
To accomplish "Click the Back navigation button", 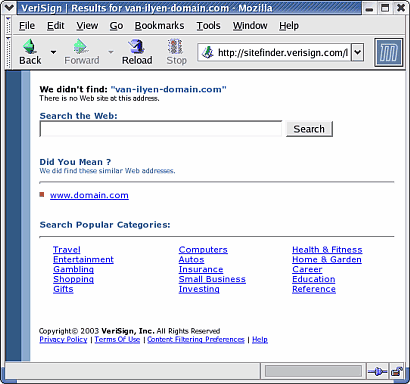I will tap(30, 52).
